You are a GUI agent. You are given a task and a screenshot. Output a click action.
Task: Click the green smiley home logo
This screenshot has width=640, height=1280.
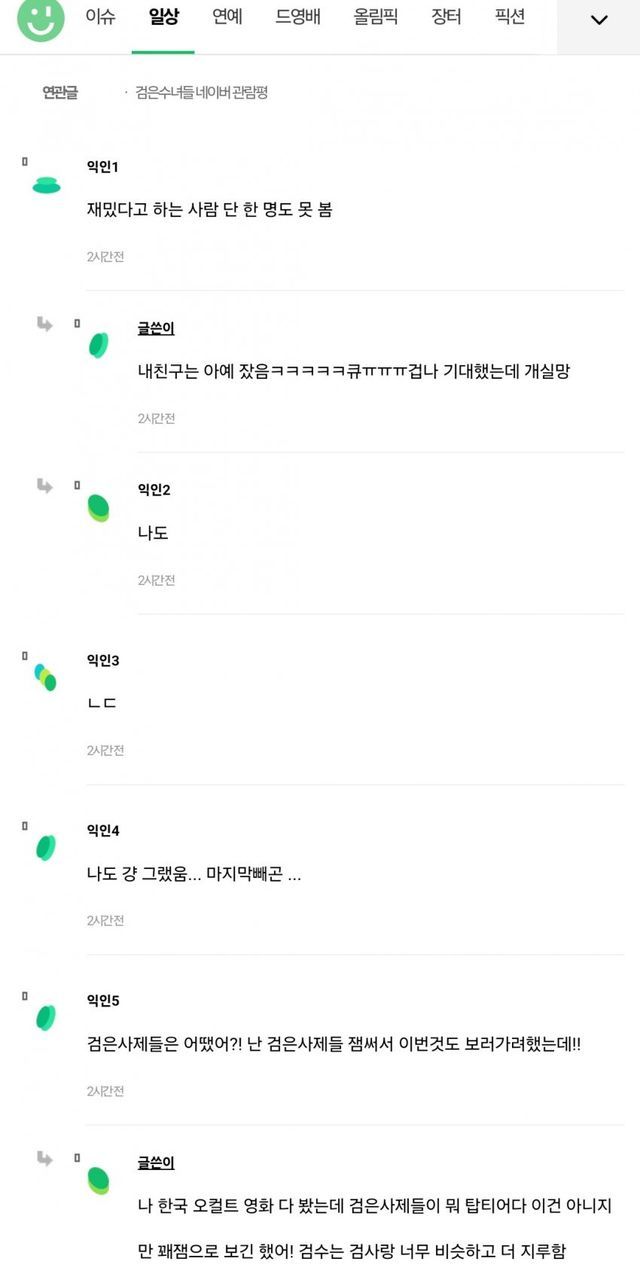point(41,20)
